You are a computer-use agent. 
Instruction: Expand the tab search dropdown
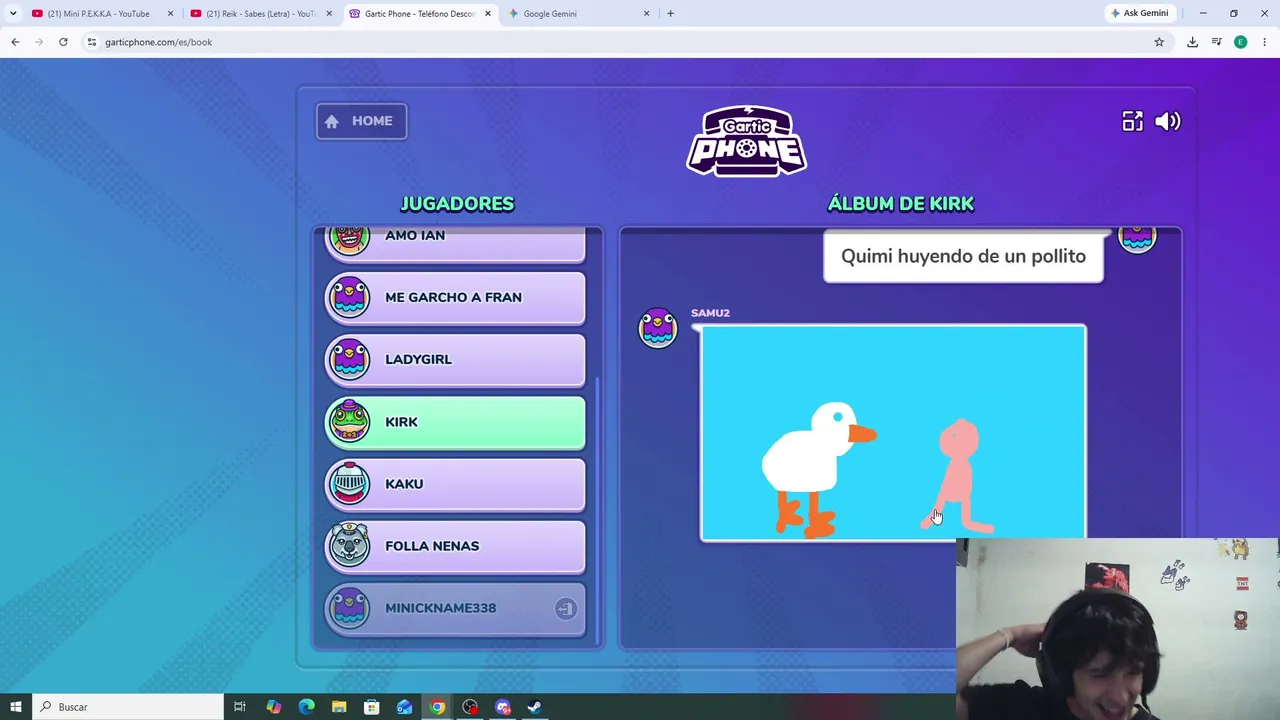(x=13, y=14)
